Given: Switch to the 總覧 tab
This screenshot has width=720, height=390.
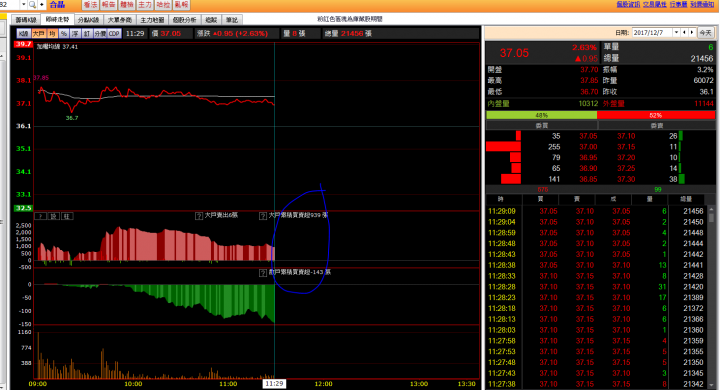Looking at the screenshot, I should coord(211,20).
